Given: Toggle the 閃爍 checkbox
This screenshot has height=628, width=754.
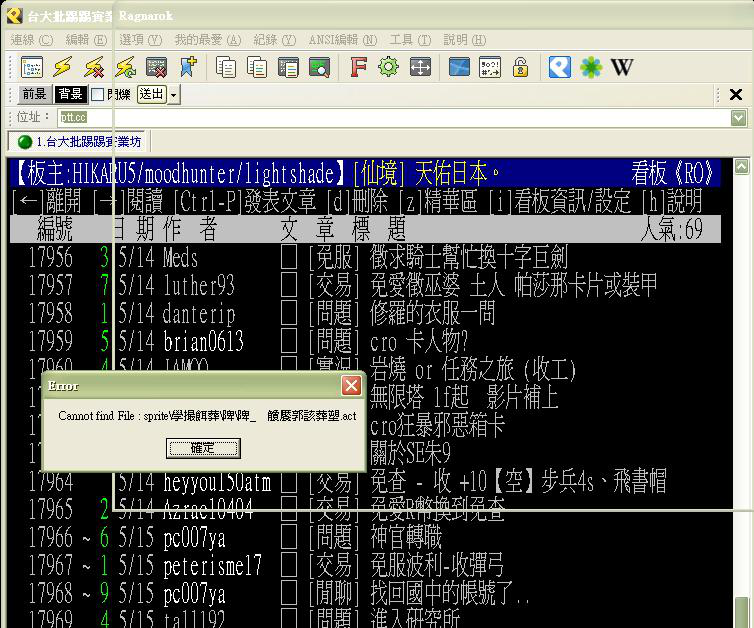Looking at the screenshot, I should coord(98,94).
